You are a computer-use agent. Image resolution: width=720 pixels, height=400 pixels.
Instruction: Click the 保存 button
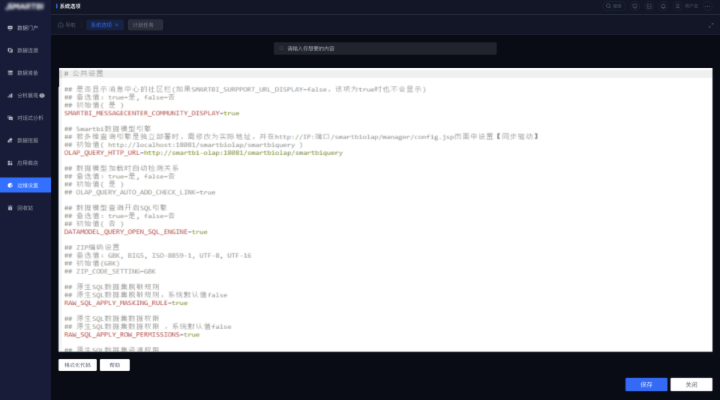coord(646,384)
